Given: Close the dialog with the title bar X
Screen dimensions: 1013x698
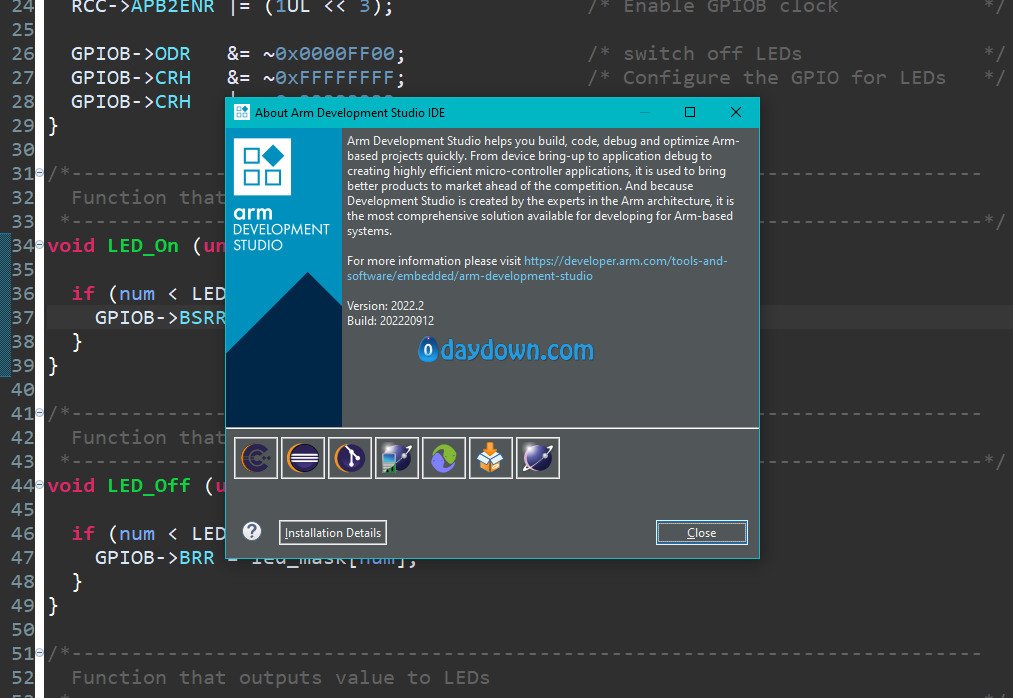Looking at the screenshot, I should click(735, 112).
